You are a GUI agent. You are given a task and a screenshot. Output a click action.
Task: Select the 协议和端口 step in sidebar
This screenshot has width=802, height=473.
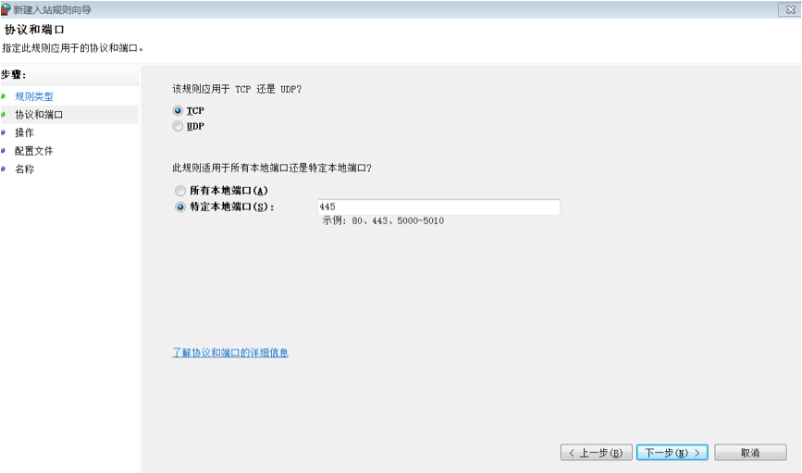(x=39, y=115)
